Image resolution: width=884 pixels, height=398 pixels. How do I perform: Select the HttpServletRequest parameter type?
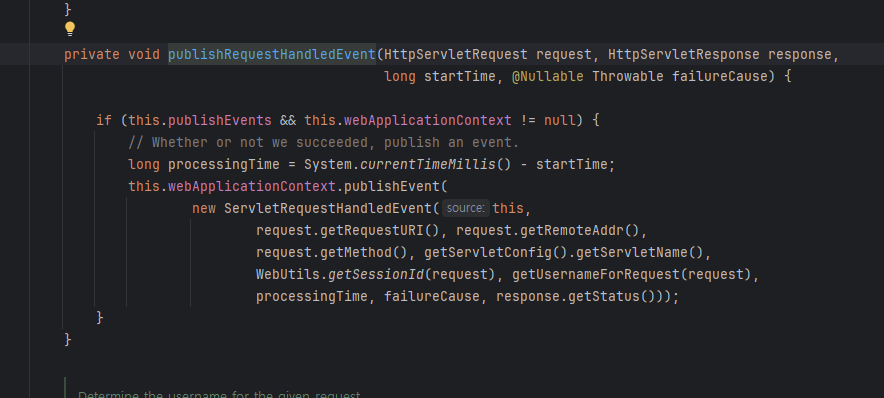click(456, 55)
